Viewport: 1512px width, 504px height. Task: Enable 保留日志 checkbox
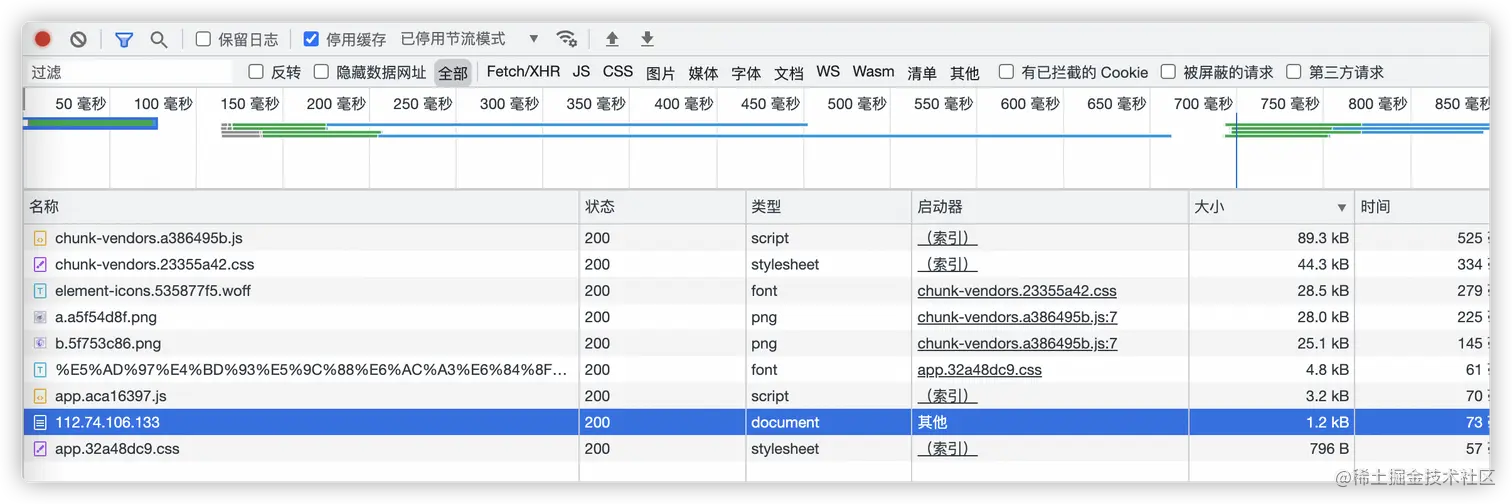coord(203,39)
